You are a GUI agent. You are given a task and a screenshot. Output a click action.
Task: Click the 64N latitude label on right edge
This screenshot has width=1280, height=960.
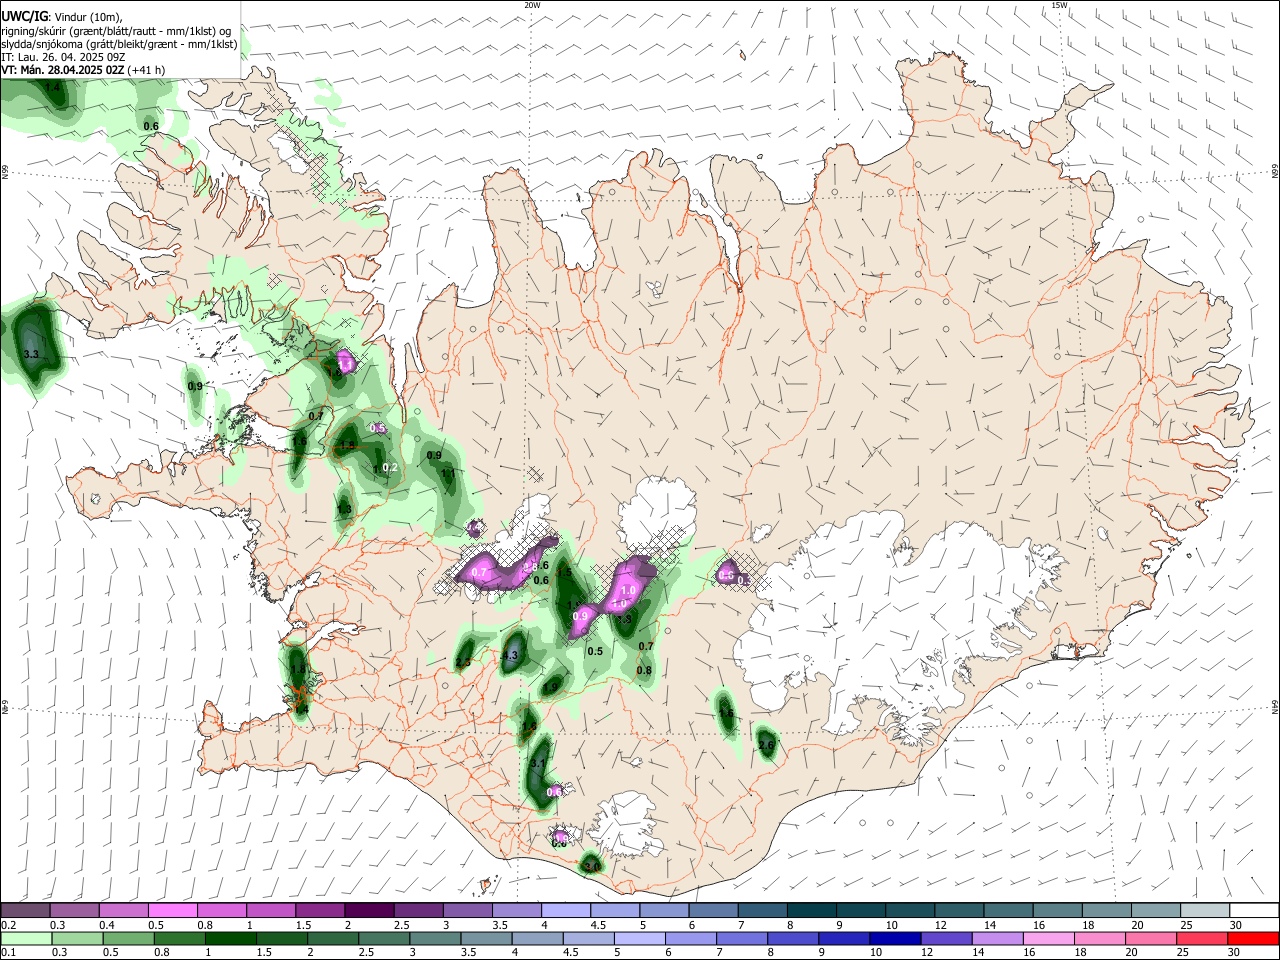coord(1275,707)
